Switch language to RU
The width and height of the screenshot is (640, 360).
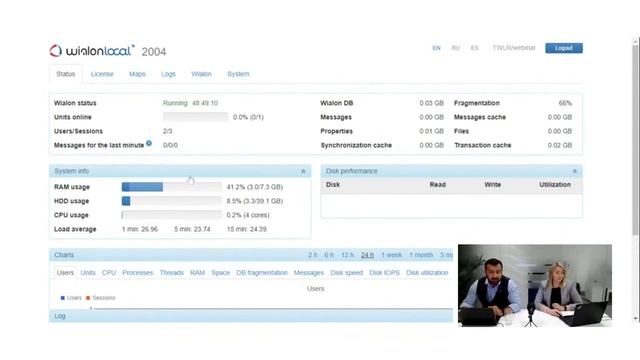click(x=456, y=48)
